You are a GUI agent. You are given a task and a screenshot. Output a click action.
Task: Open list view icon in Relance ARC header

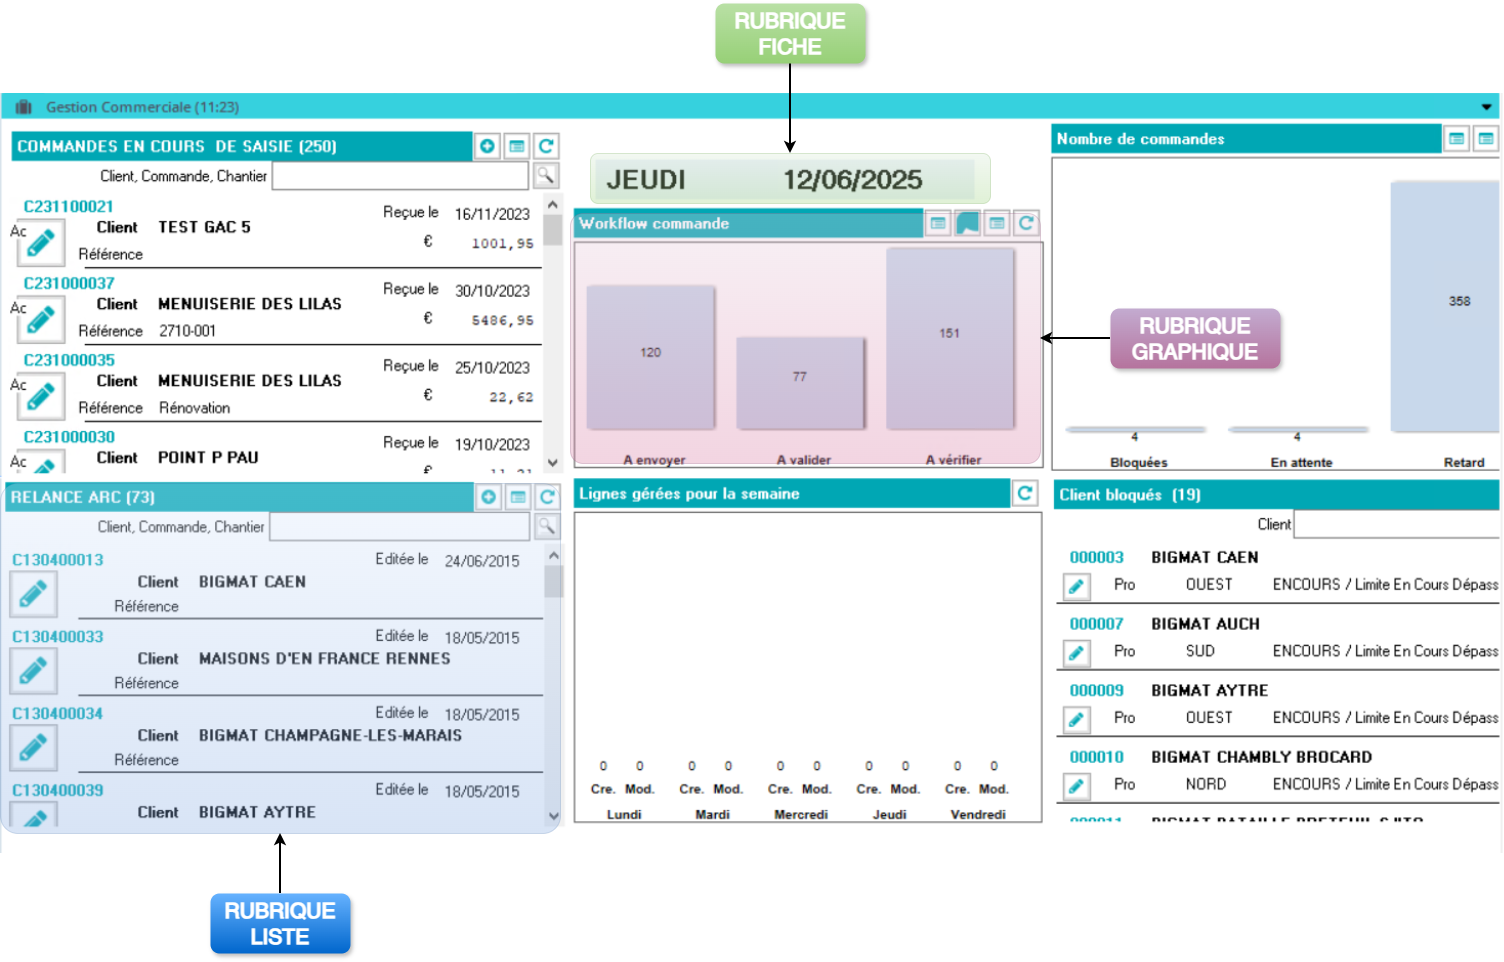(518, 497)
